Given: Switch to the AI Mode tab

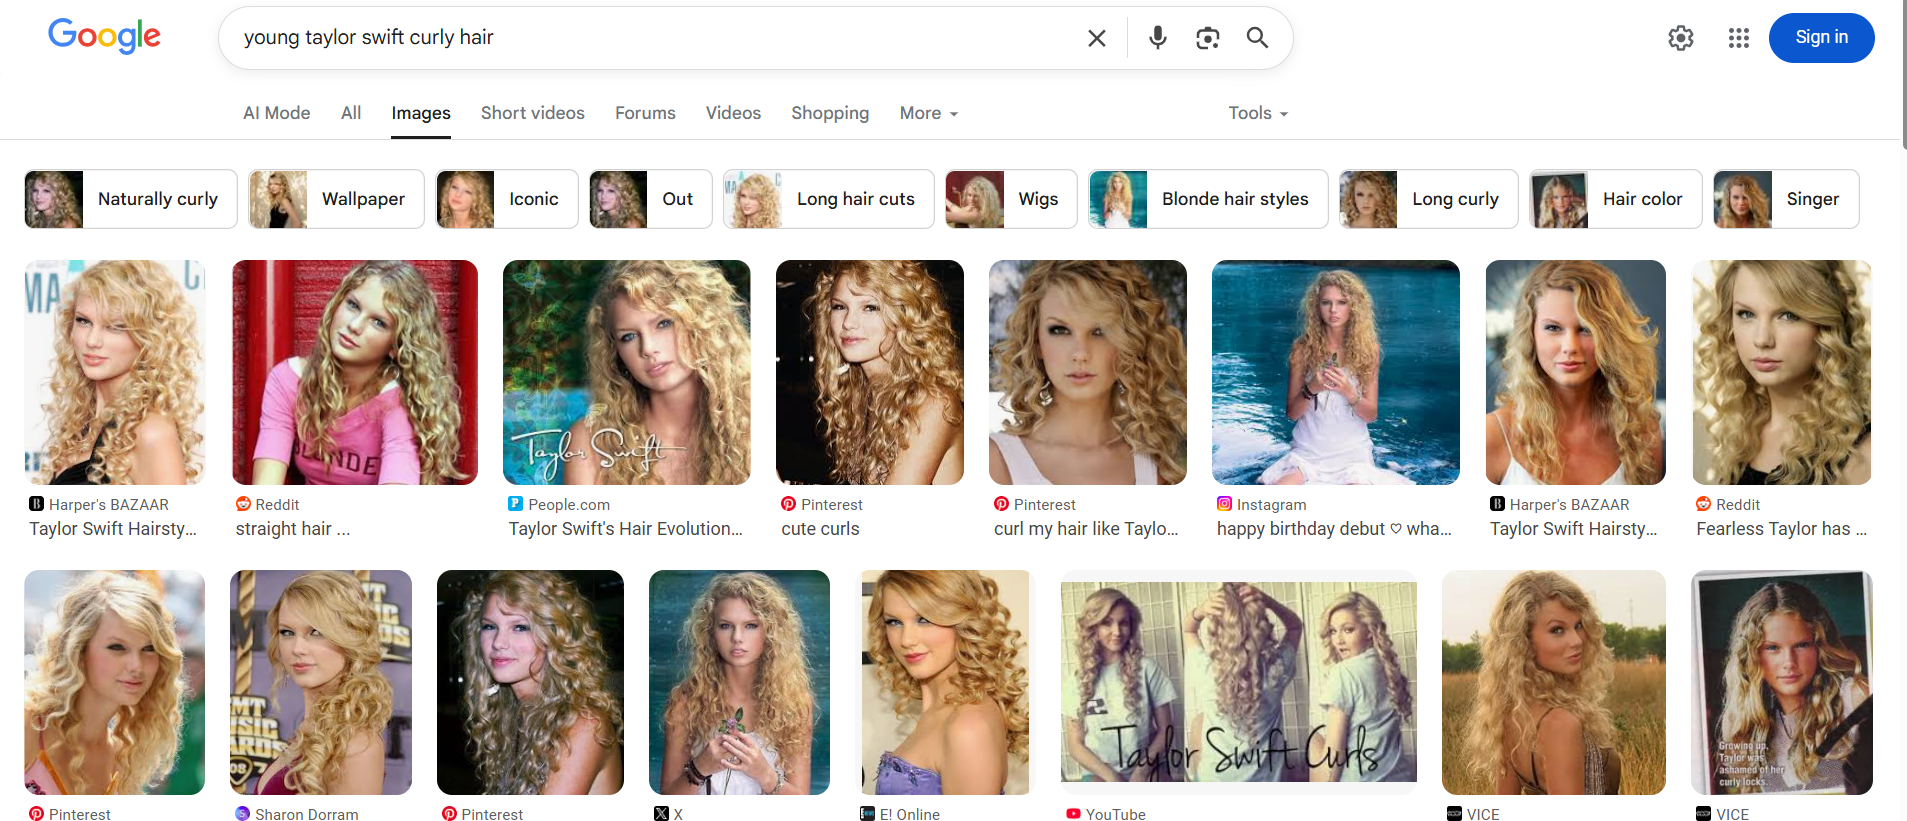Looking at the screenshot, I should click(x=277, y=113).
